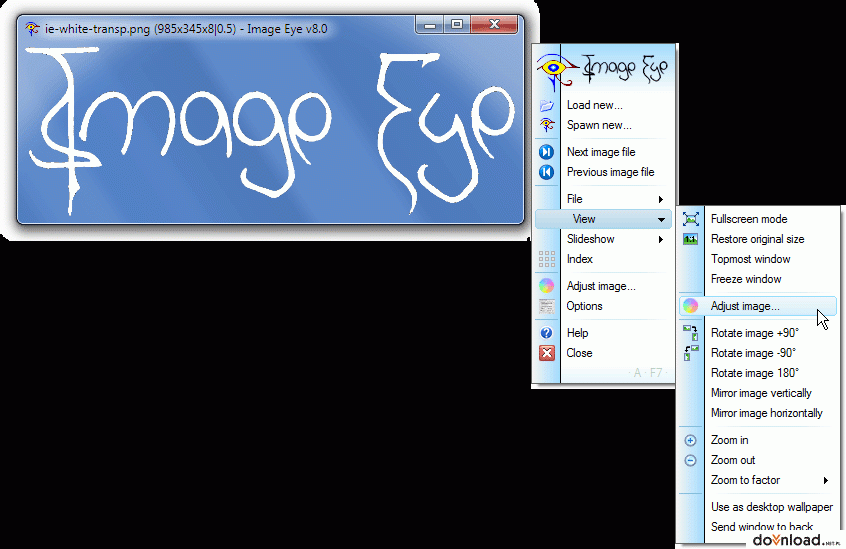Choose Load new... from the menu
846x549 pixels.
[603, 105]
